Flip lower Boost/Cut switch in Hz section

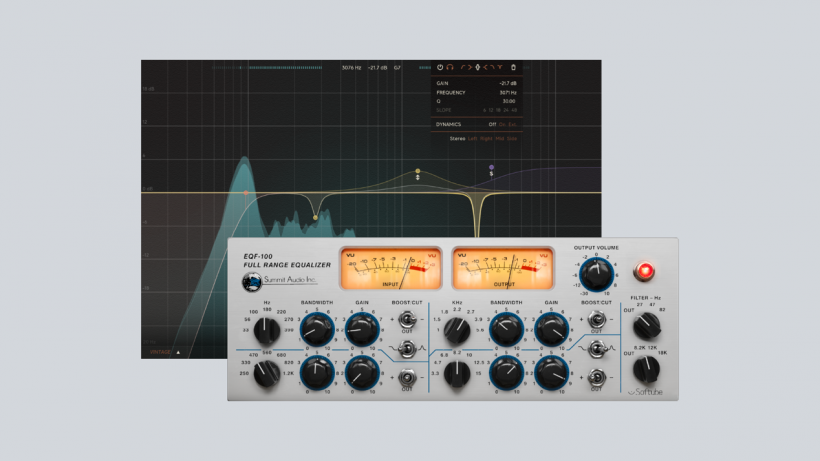click(407, 377)
